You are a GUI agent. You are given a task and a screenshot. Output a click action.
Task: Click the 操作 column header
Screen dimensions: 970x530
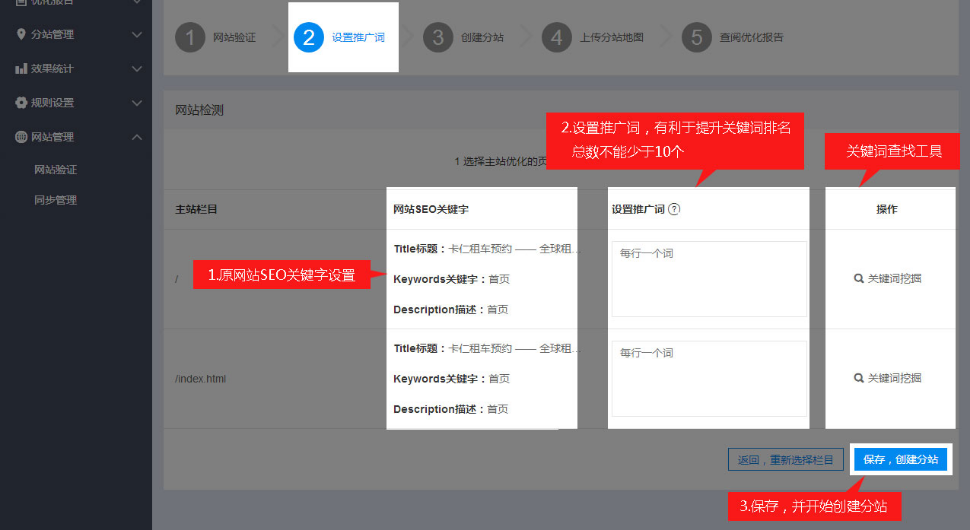pyautogui.click(x=887, y=209)
